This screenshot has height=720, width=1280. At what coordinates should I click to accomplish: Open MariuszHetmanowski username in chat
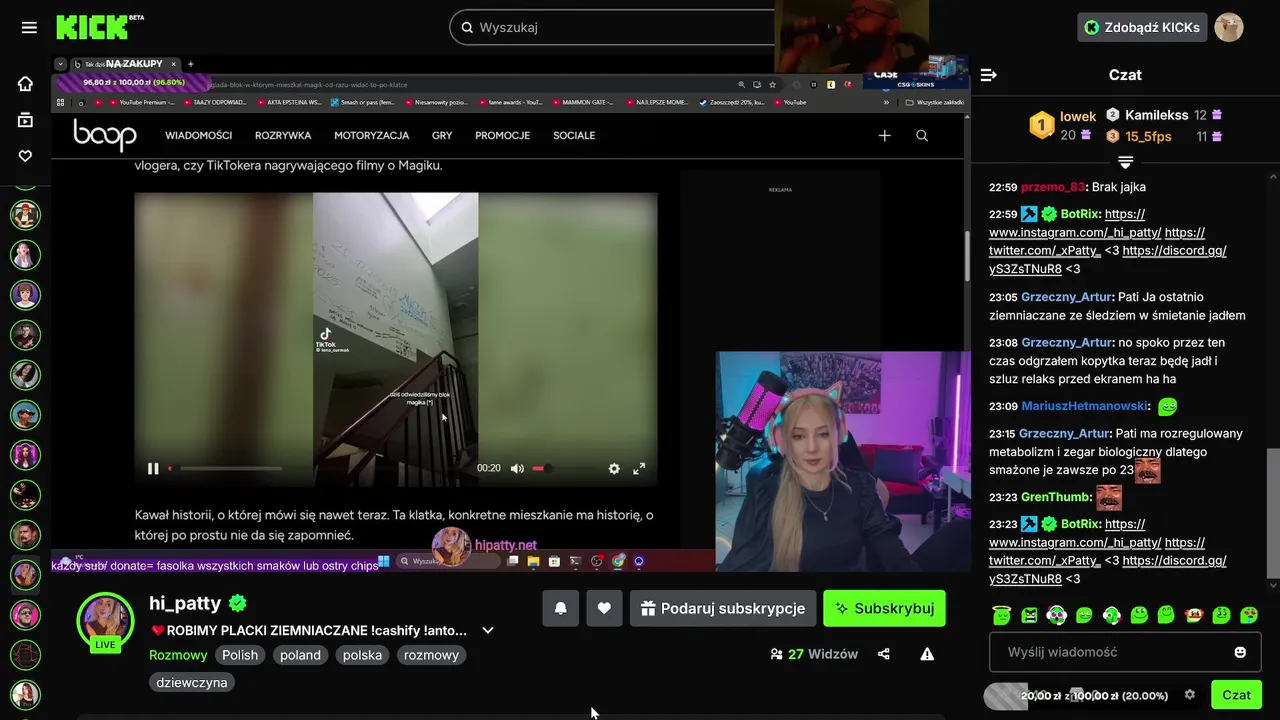[1084, 406]
